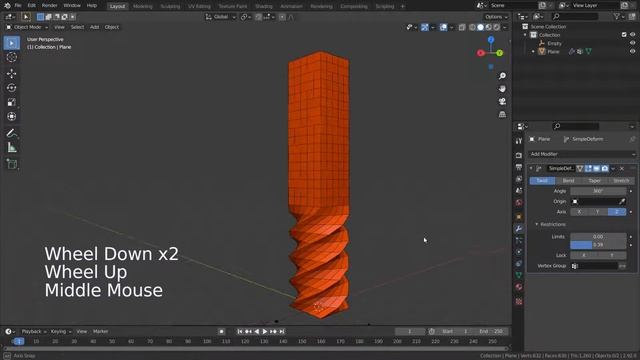Viewport: 640px width, 360px height.
Task: Select the Rotate tool
Action: [x=11, y=88]
